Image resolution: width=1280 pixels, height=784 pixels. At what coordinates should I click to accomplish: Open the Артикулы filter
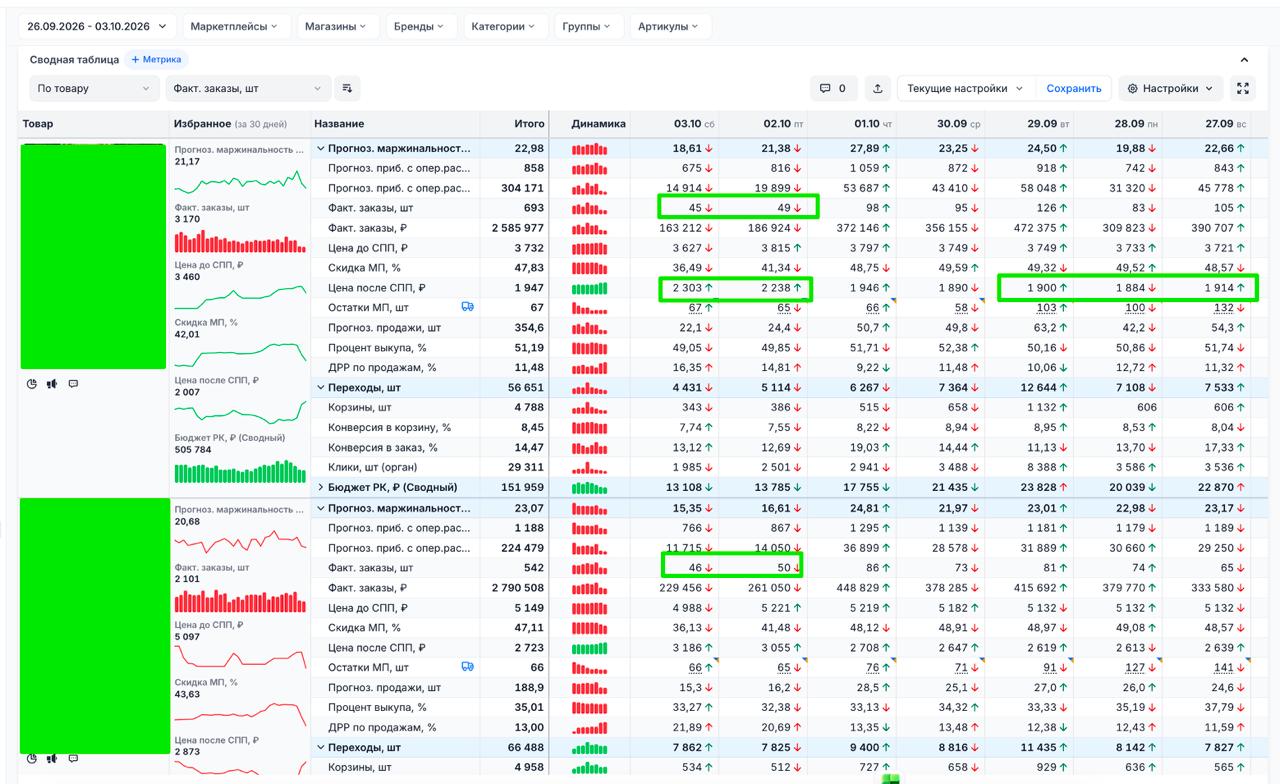pyautogui.click(x=670, y=26)
